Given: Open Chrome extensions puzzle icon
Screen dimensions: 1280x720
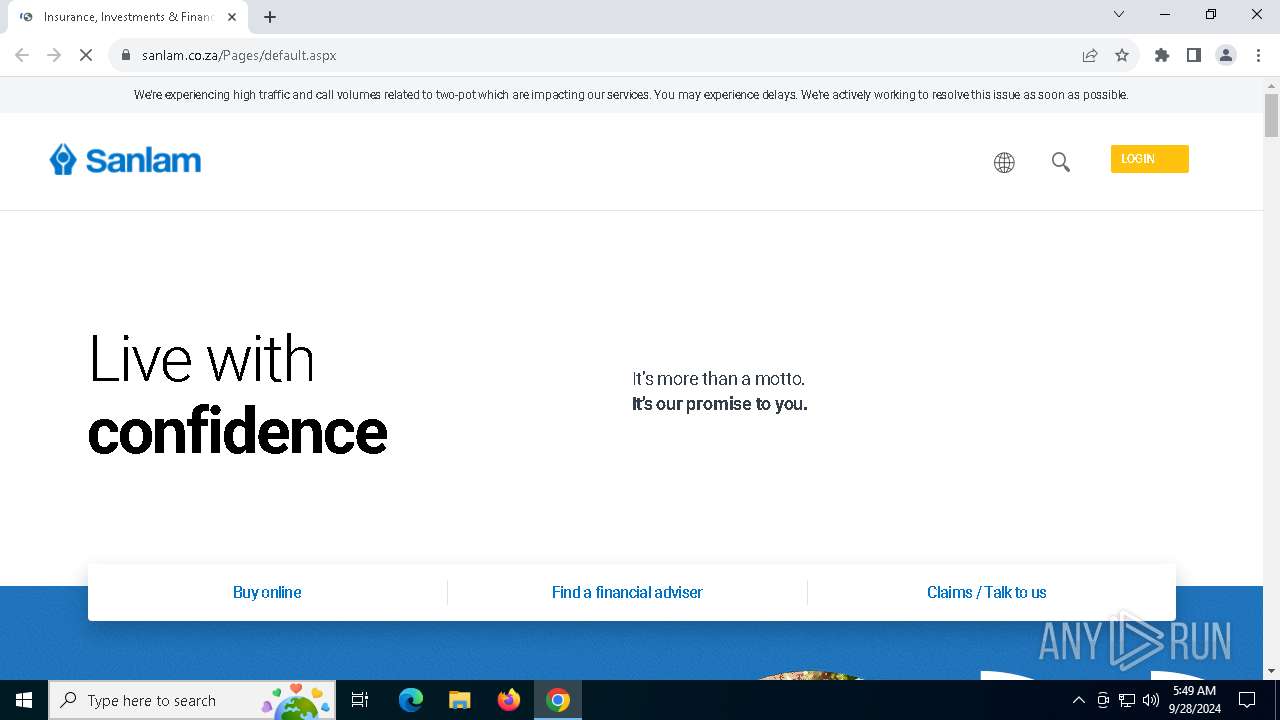Looking at the screenshot, I should [x=1162, y=55].
